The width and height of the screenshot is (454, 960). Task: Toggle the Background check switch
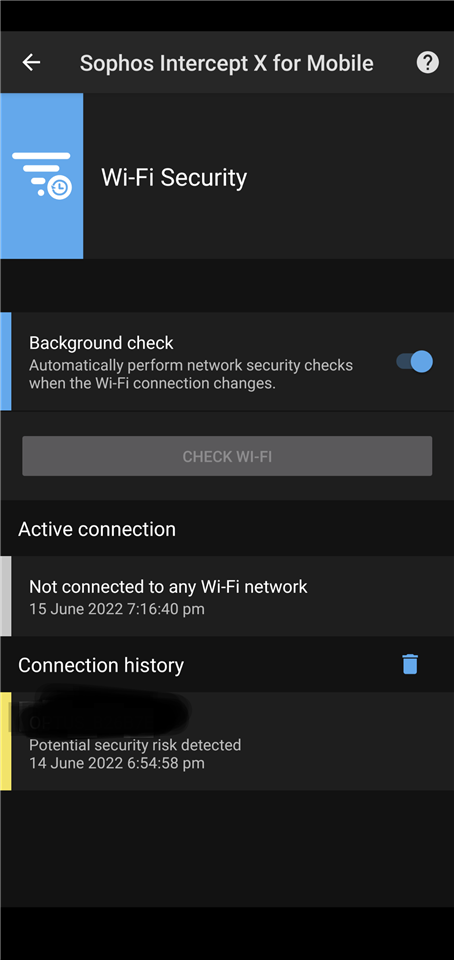(414, 362)
